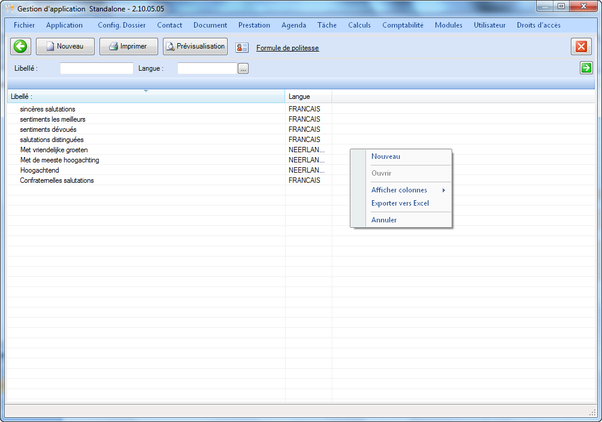Click the red close form icon
The image size is (602, 422).
(x=581, y=47)
